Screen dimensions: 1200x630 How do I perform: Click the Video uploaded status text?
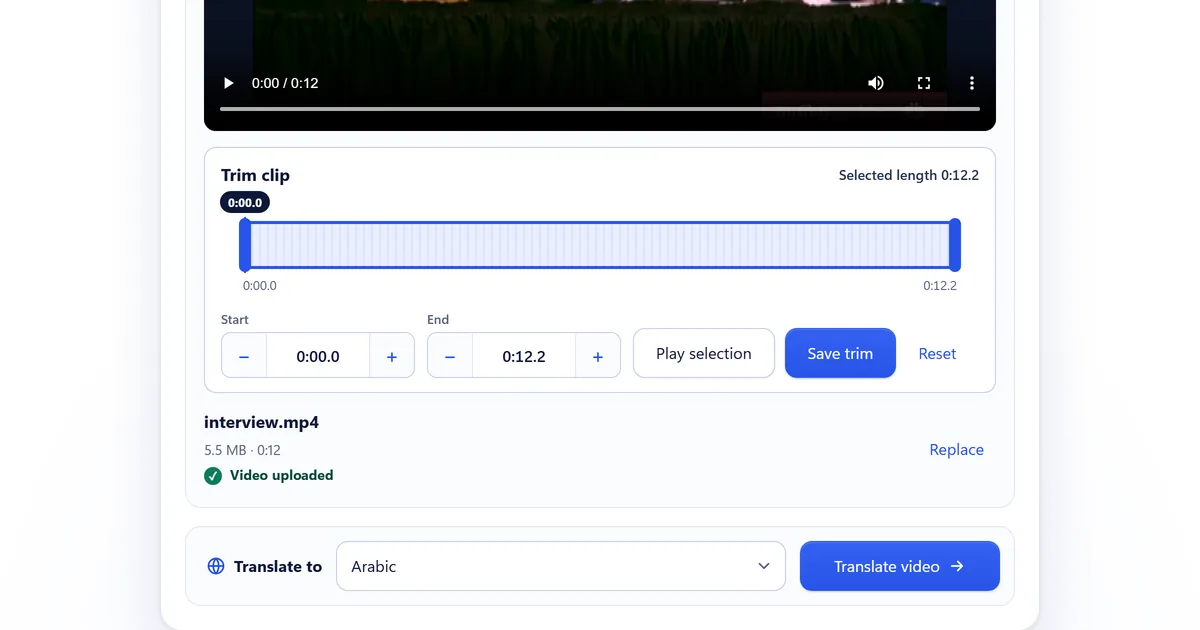coord(282,476)
